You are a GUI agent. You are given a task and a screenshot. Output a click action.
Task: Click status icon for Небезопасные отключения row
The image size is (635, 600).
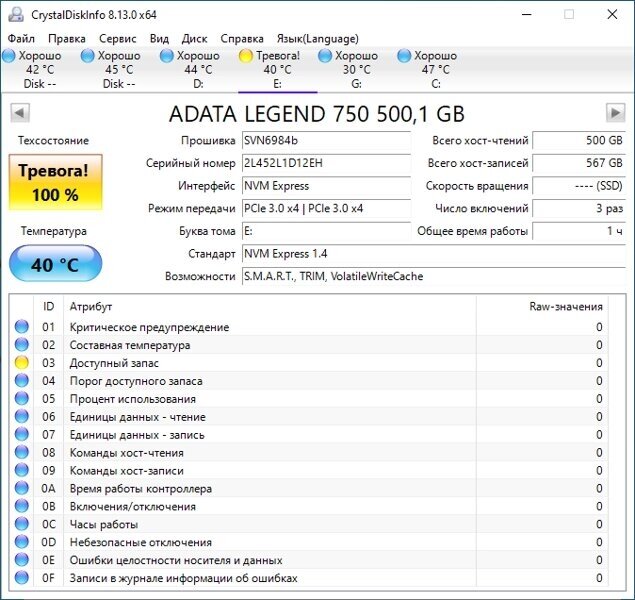[x=21, y=542]
